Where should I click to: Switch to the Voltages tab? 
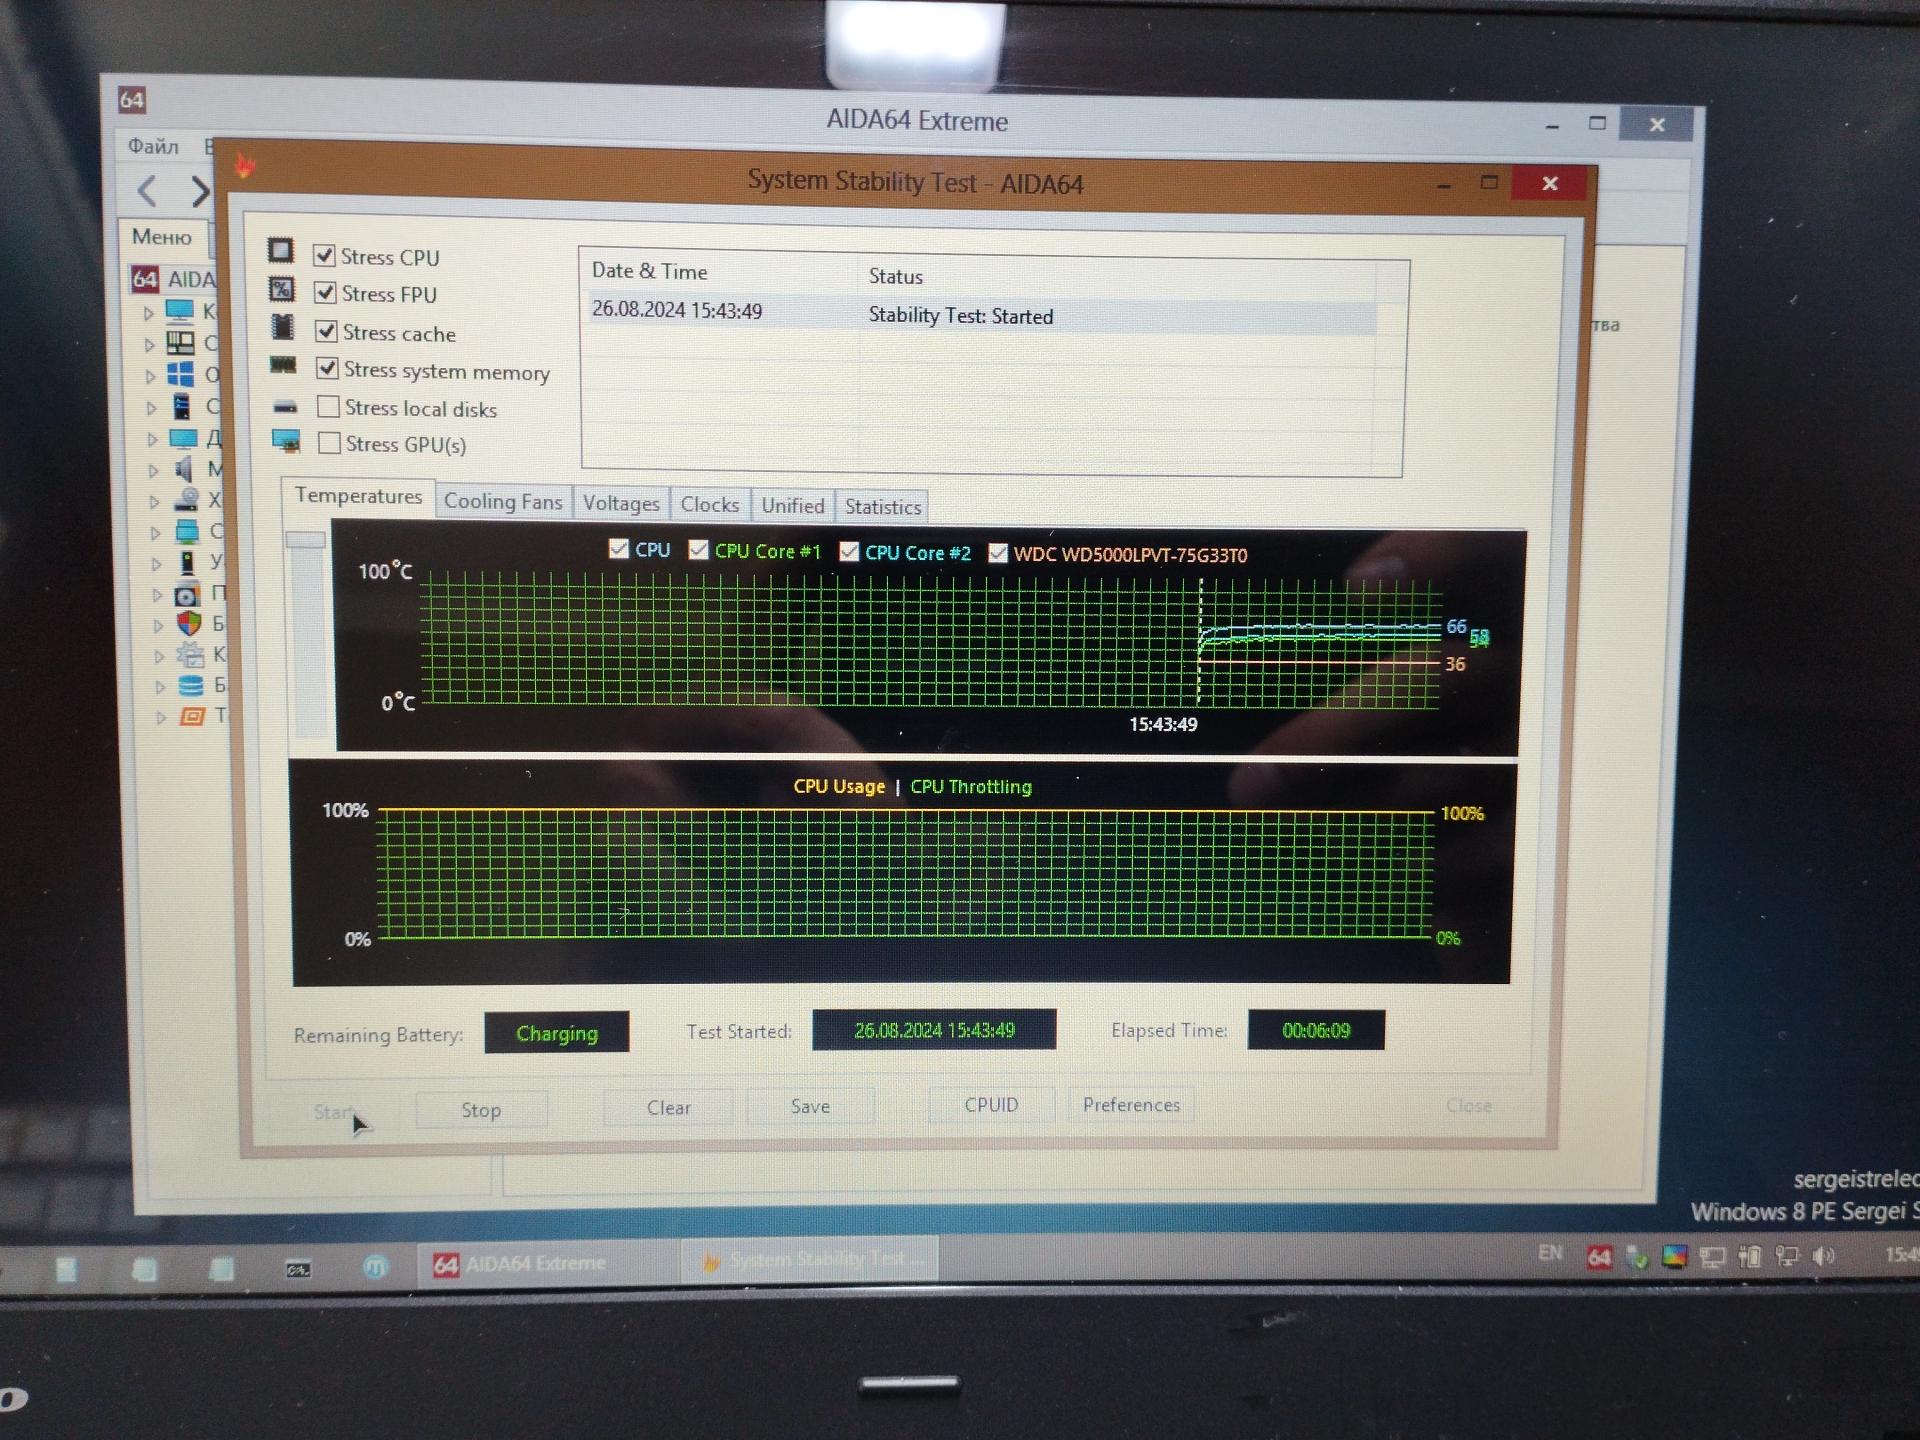pyautogui.click(x=621, y=503)
